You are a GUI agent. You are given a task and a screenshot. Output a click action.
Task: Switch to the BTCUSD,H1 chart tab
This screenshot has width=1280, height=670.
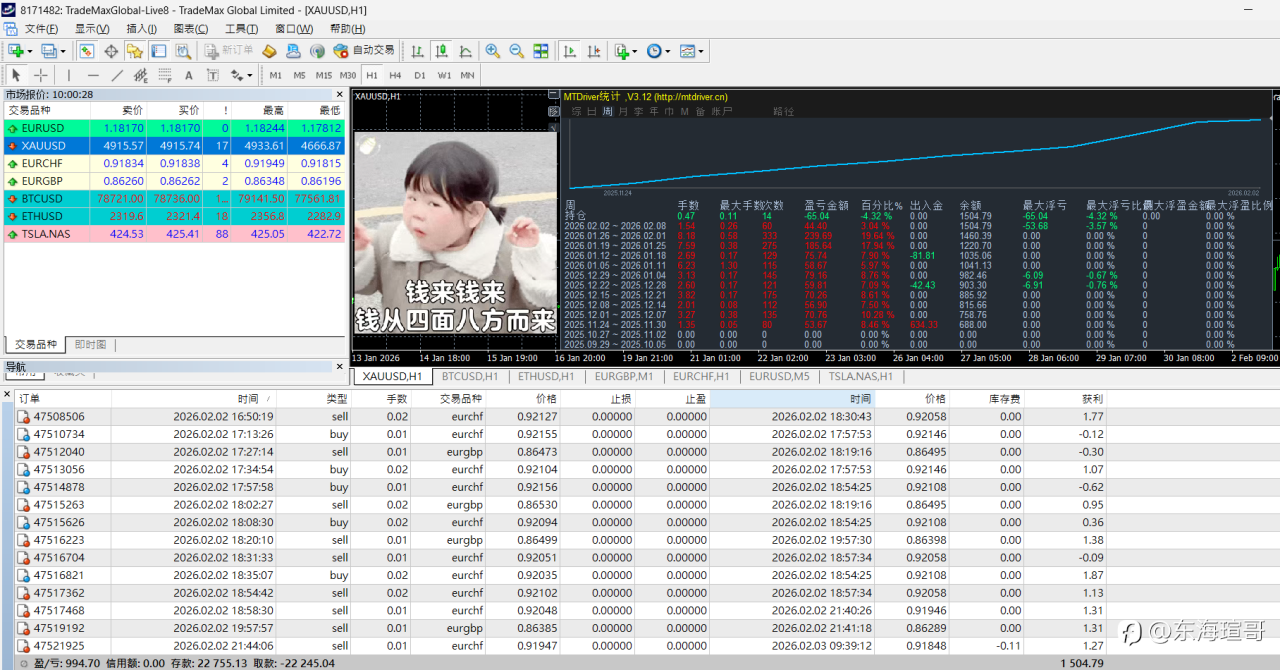pyautogui.click(x=469, y=376)
